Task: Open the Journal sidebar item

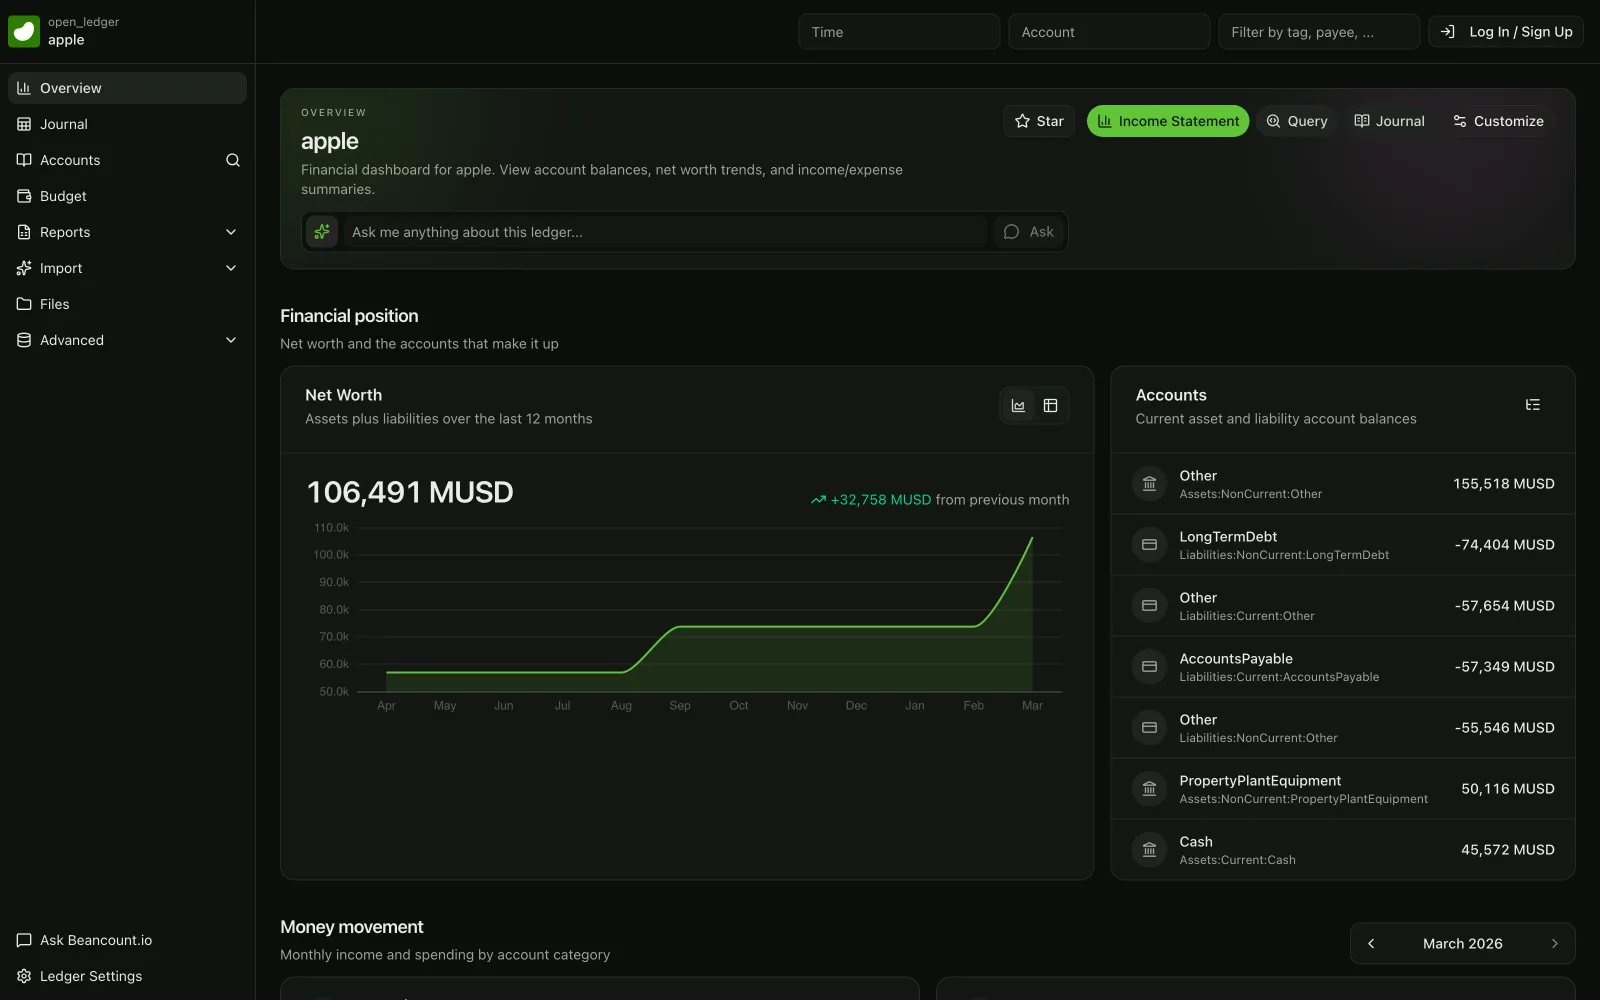Action: 127,124
